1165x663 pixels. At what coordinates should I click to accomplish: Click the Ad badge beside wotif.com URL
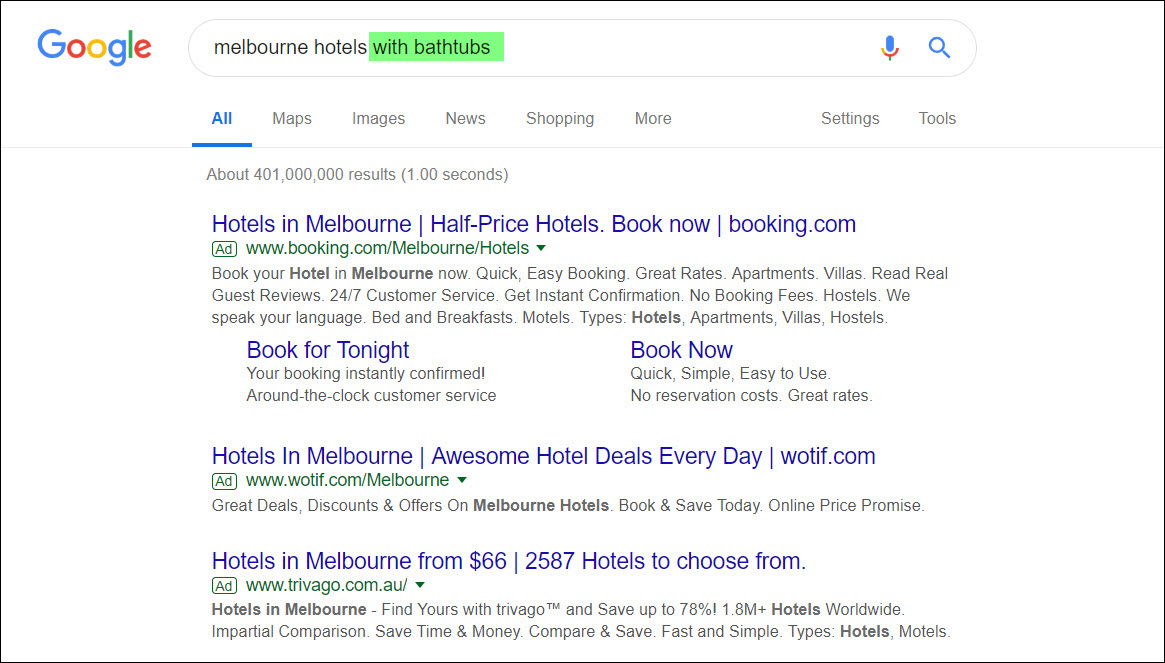(224, 481)
